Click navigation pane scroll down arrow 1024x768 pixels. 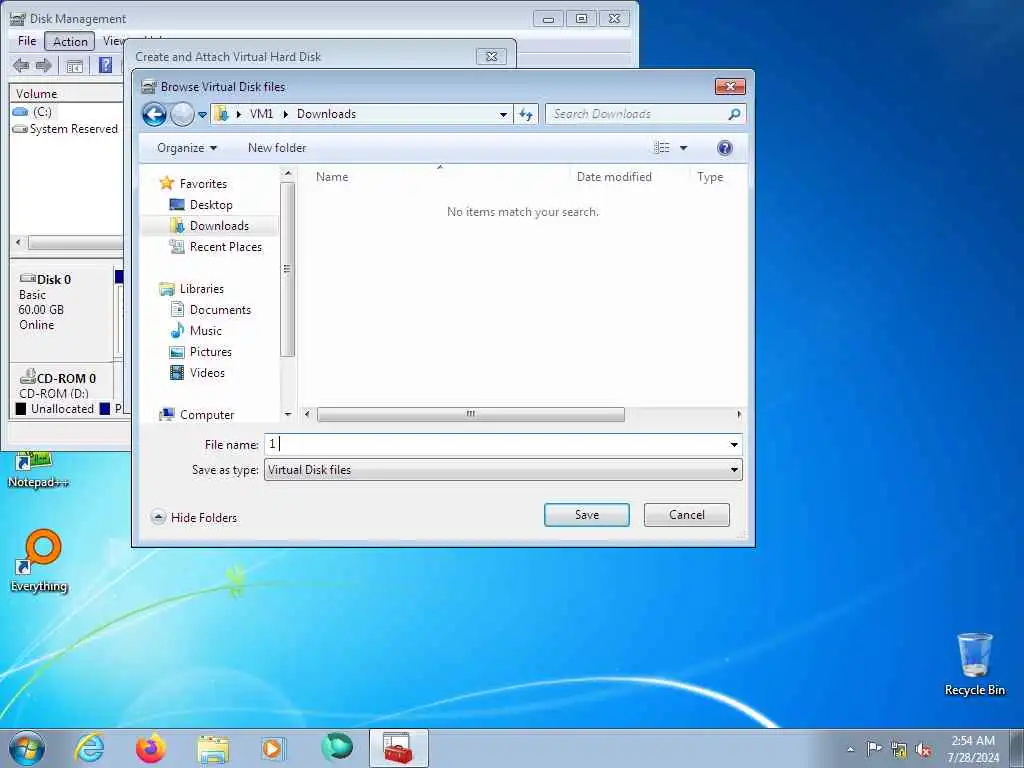click(x=288, y=414)
